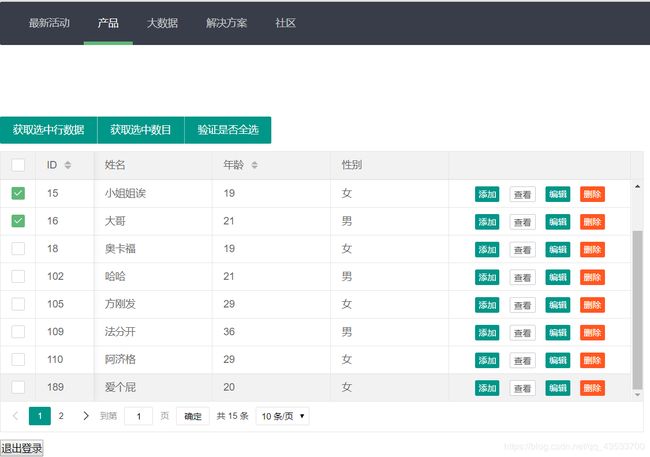The width and height of the screenshot is (650, 457).
Task: Click 获取选中行数据 button
Action: [x=49, y=130]
